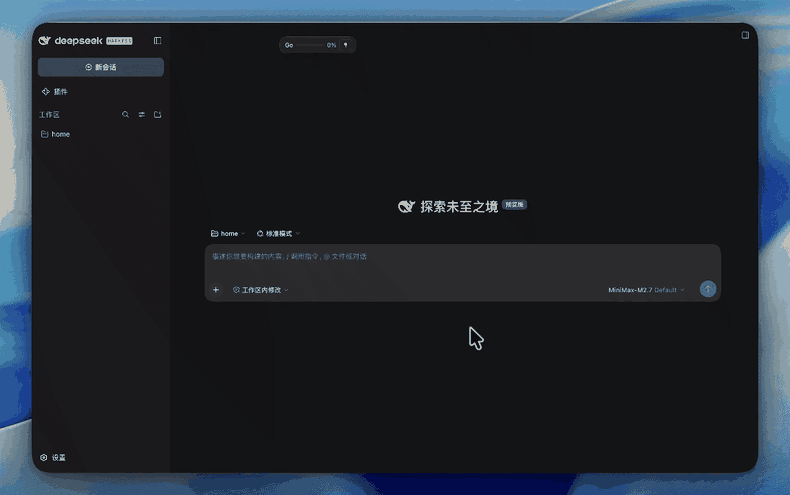Click the Go usage progress bar
Screen dimensions: 790x495
point(309,45)
